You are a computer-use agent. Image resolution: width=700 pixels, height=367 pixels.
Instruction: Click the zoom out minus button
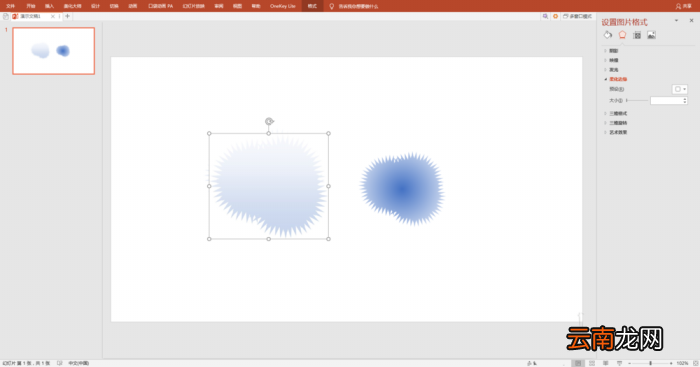coord(629,363)
